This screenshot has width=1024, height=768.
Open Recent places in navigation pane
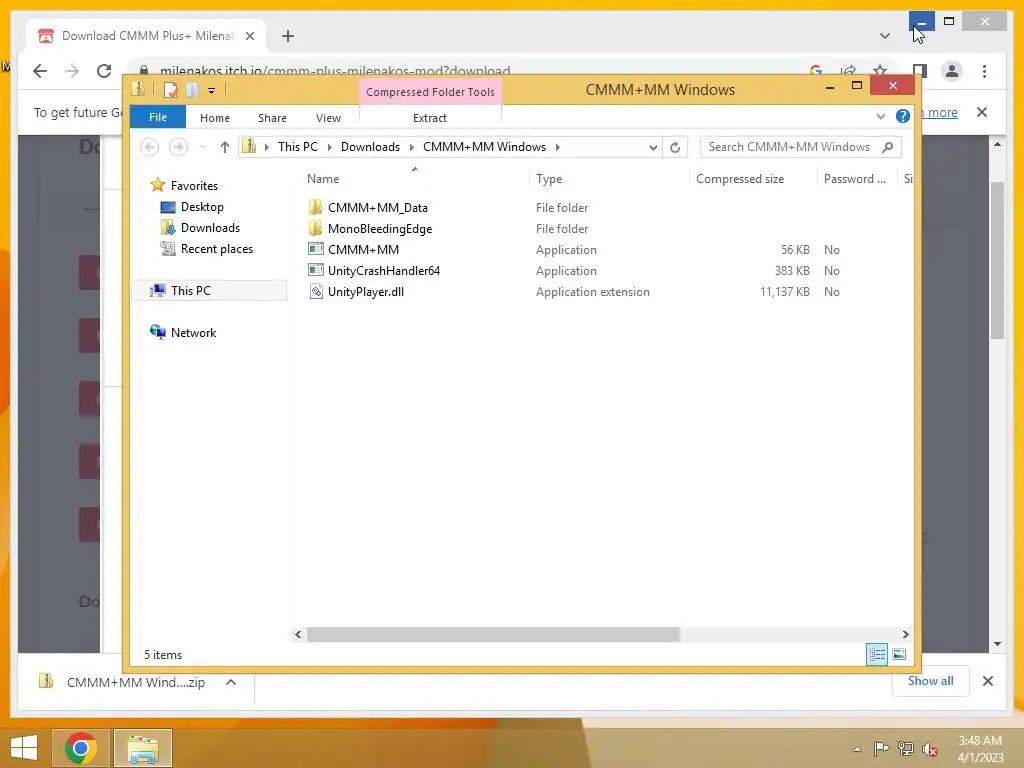216,249
